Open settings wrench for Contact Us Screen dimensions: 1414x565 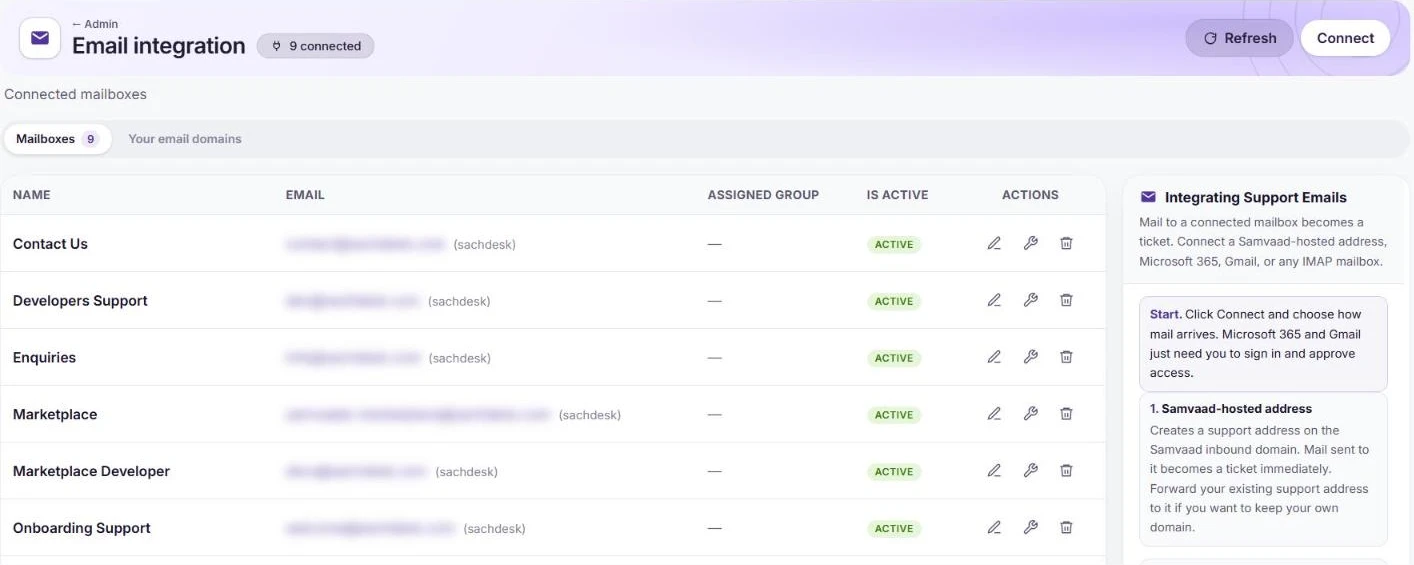tap(1030, 243)
